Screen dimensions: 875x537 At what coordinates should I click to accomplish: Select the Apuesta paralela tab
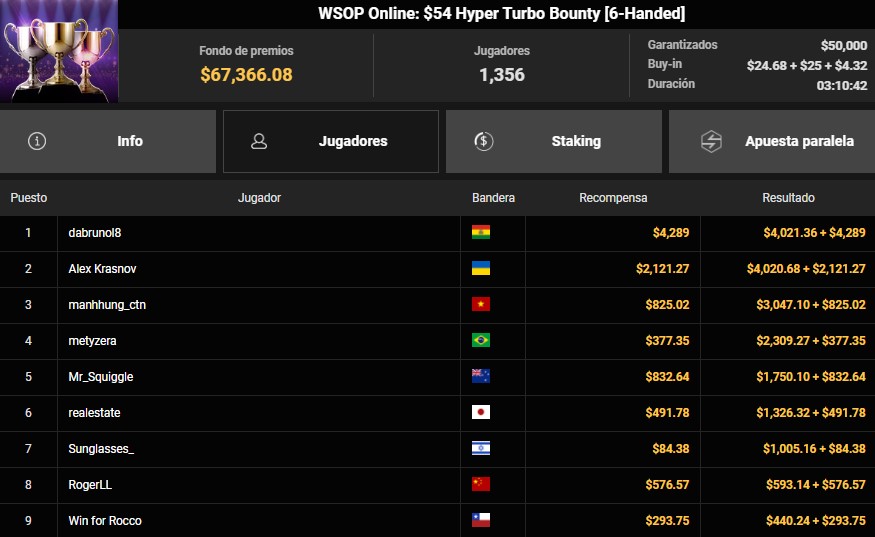pos(772,141)
